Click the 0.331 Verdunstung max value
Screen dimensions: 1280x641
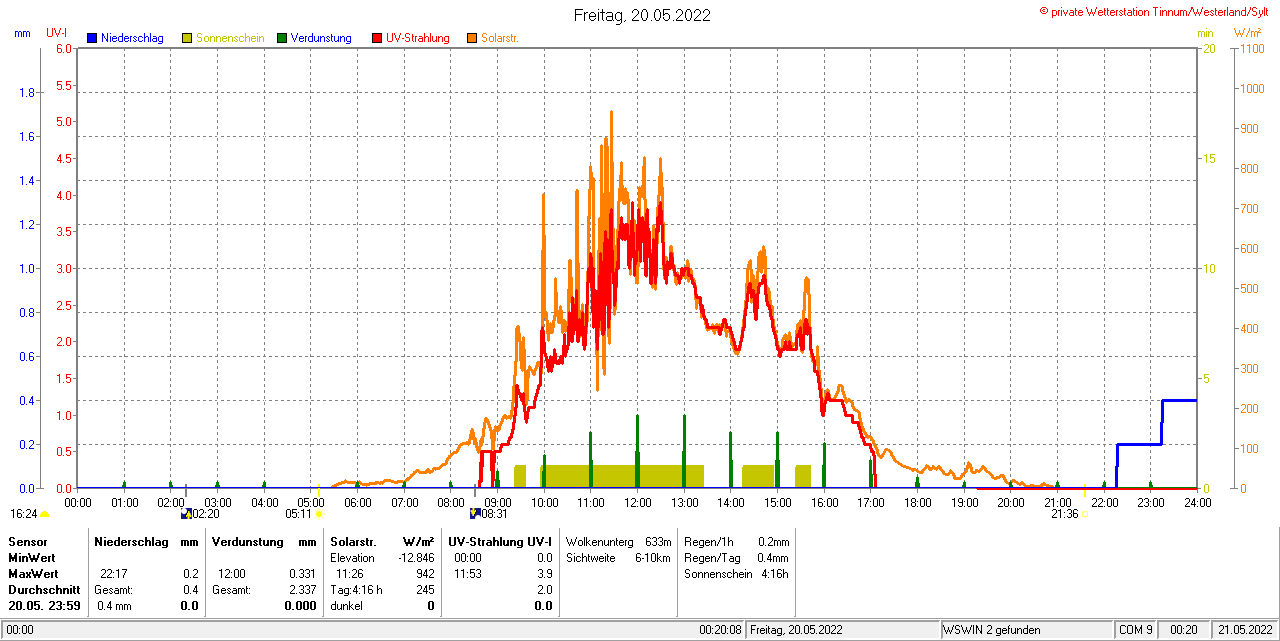click(x=301, y=574)
